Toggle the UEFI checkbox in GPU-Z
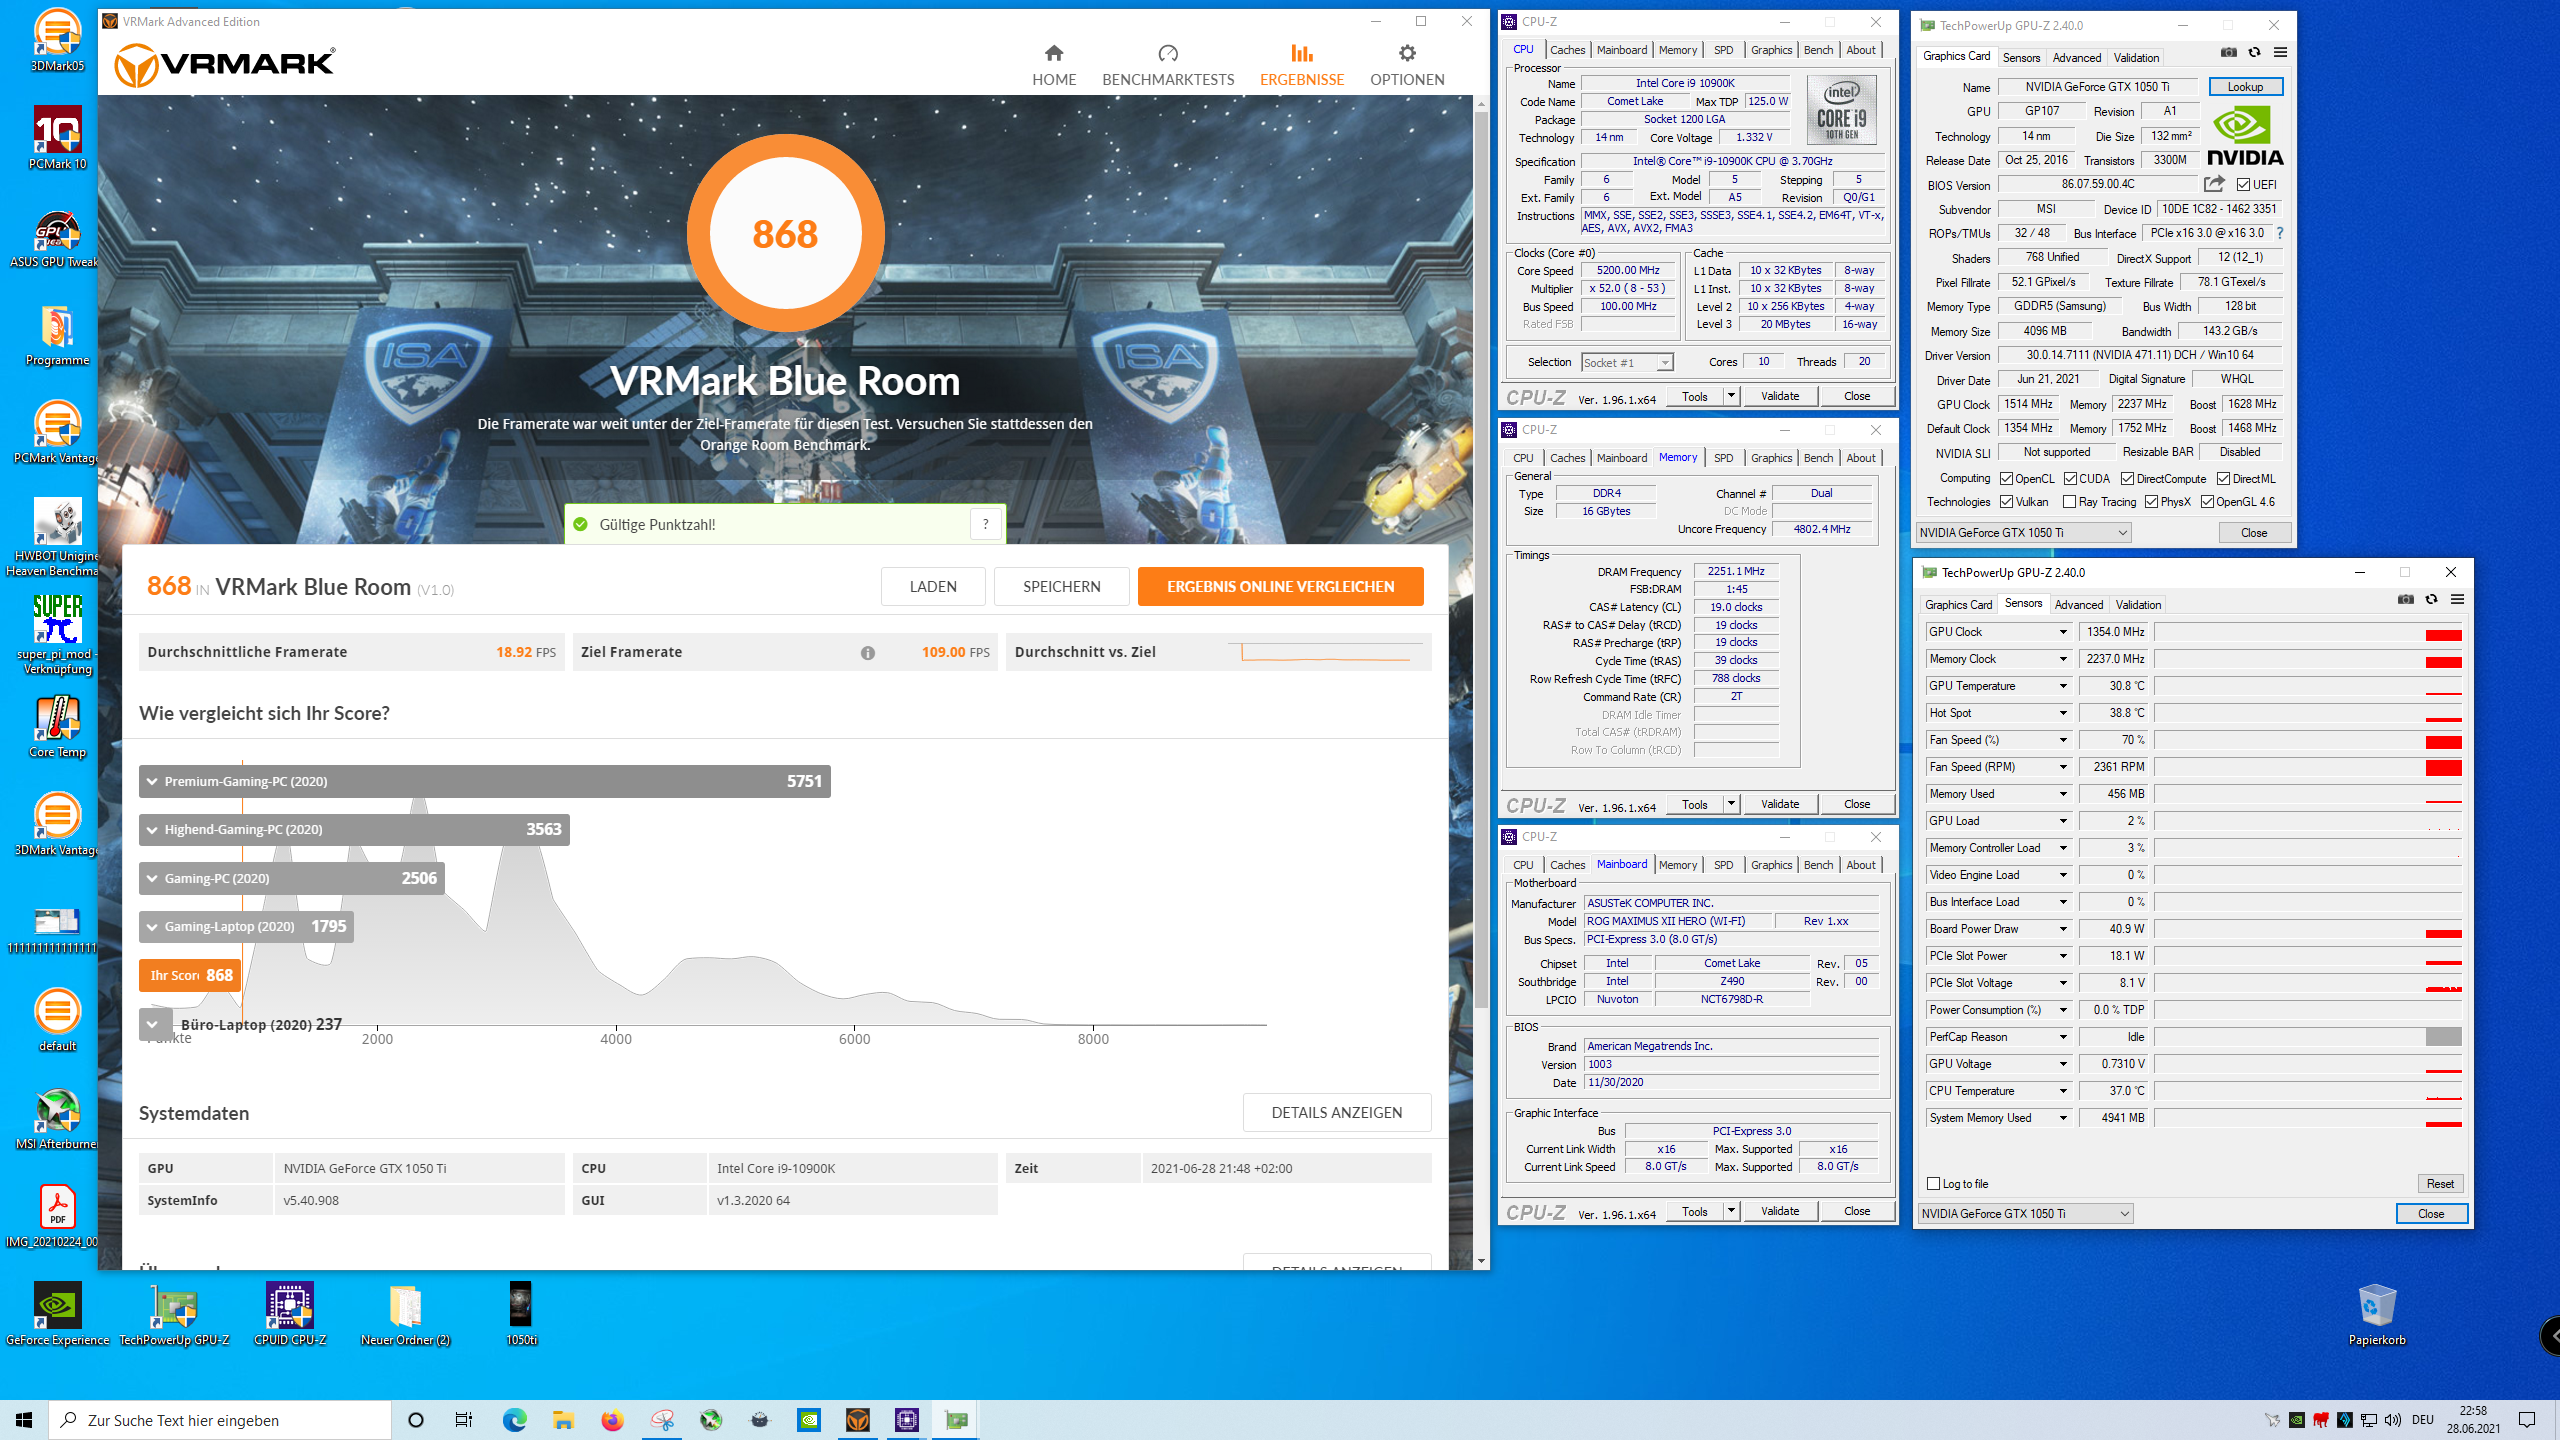The image size is (2560, 1440). pyautogui.click(x=2243, y=185)
